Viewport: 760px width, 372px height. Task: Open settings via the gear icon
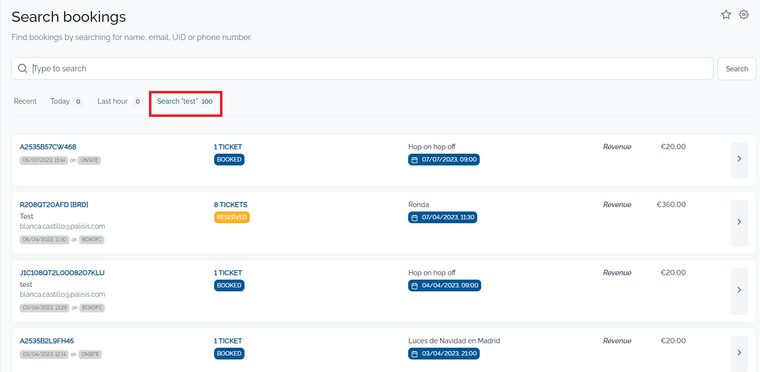[744, 15]
